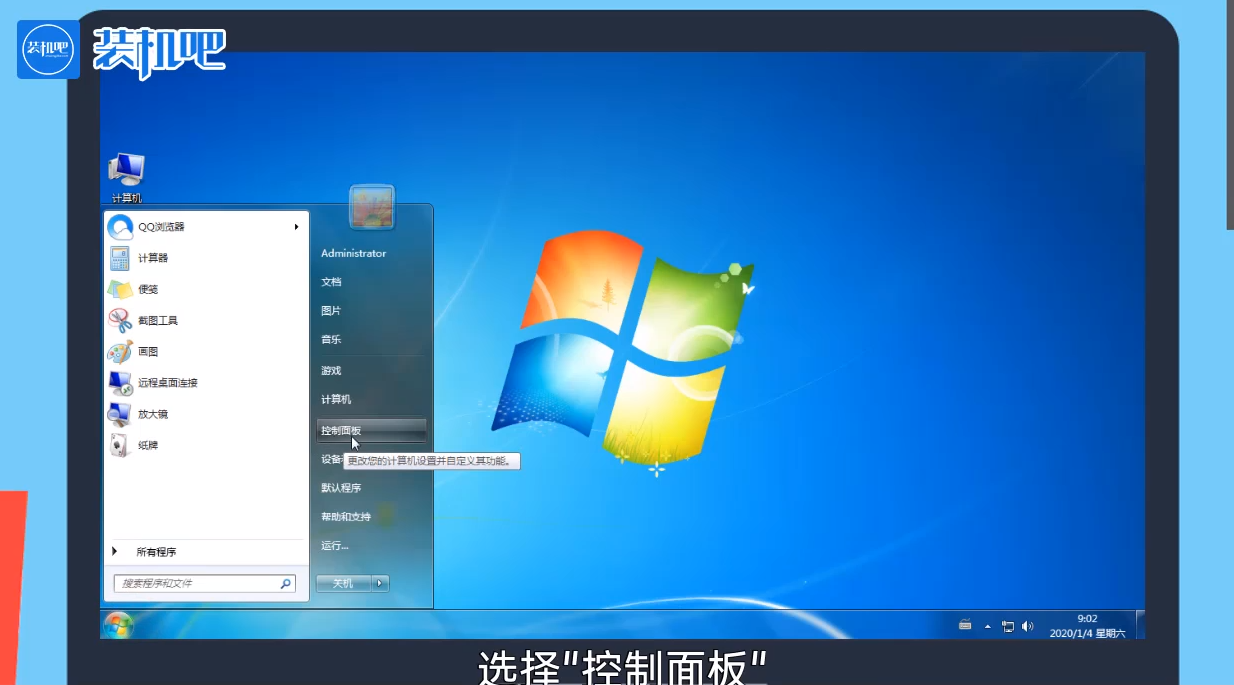Viewport: 1234px width, 685px height.
Task: Open 运行... in Start menu
Action: tap(335, 546)
